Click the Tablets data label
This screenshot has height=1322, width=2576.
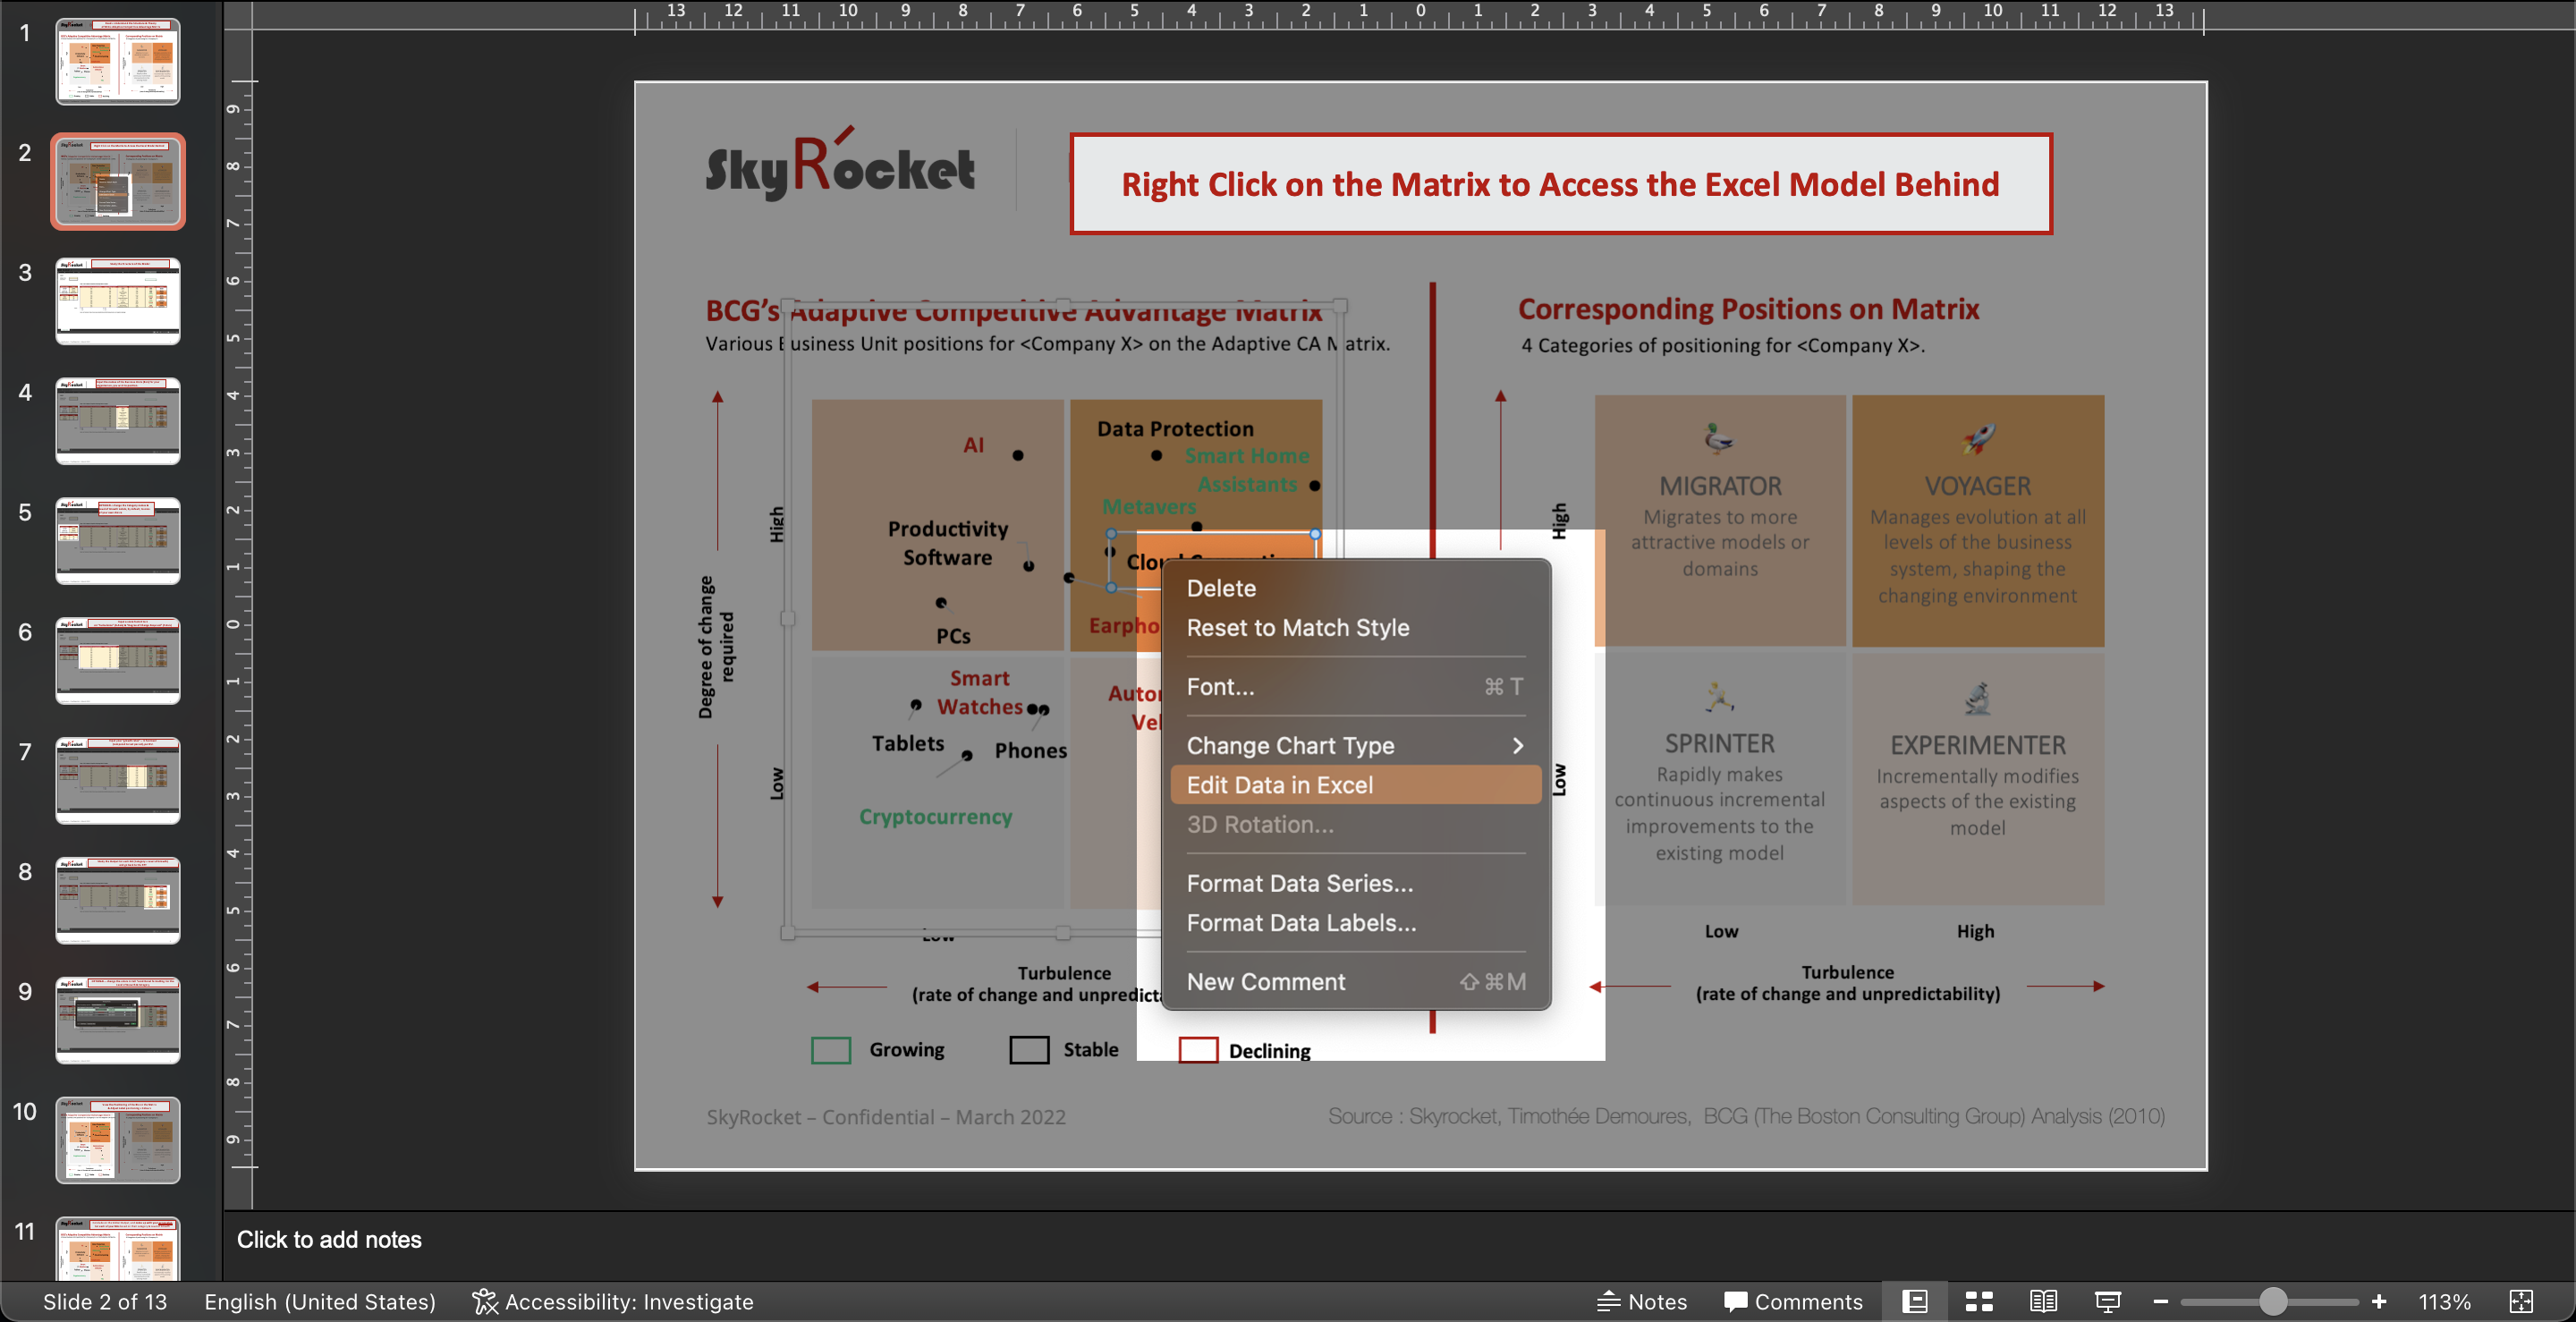(x=907, y=743)
